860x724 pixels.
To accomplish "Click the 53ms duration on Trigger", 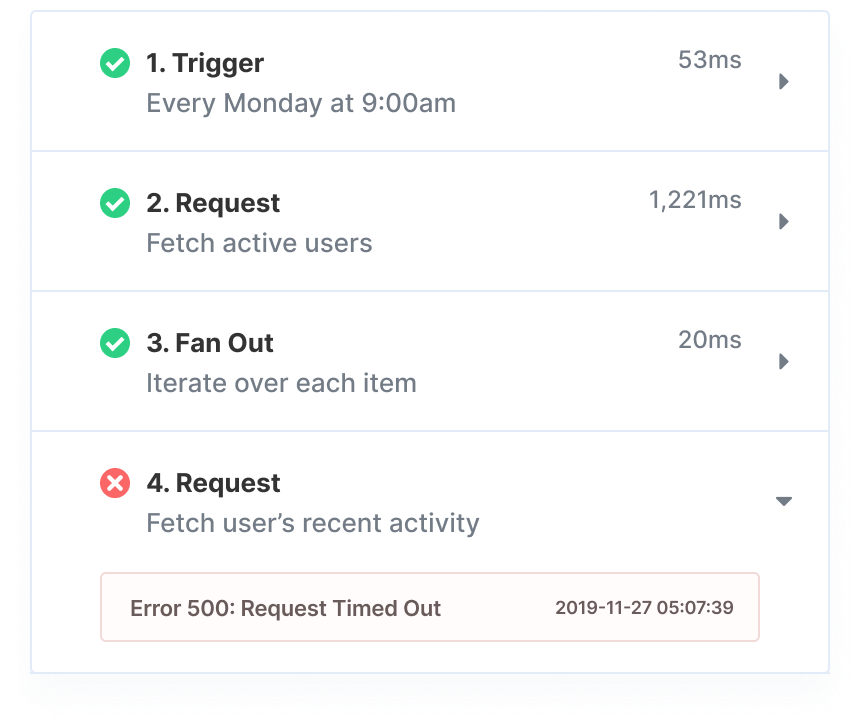I will pos(709,60).
